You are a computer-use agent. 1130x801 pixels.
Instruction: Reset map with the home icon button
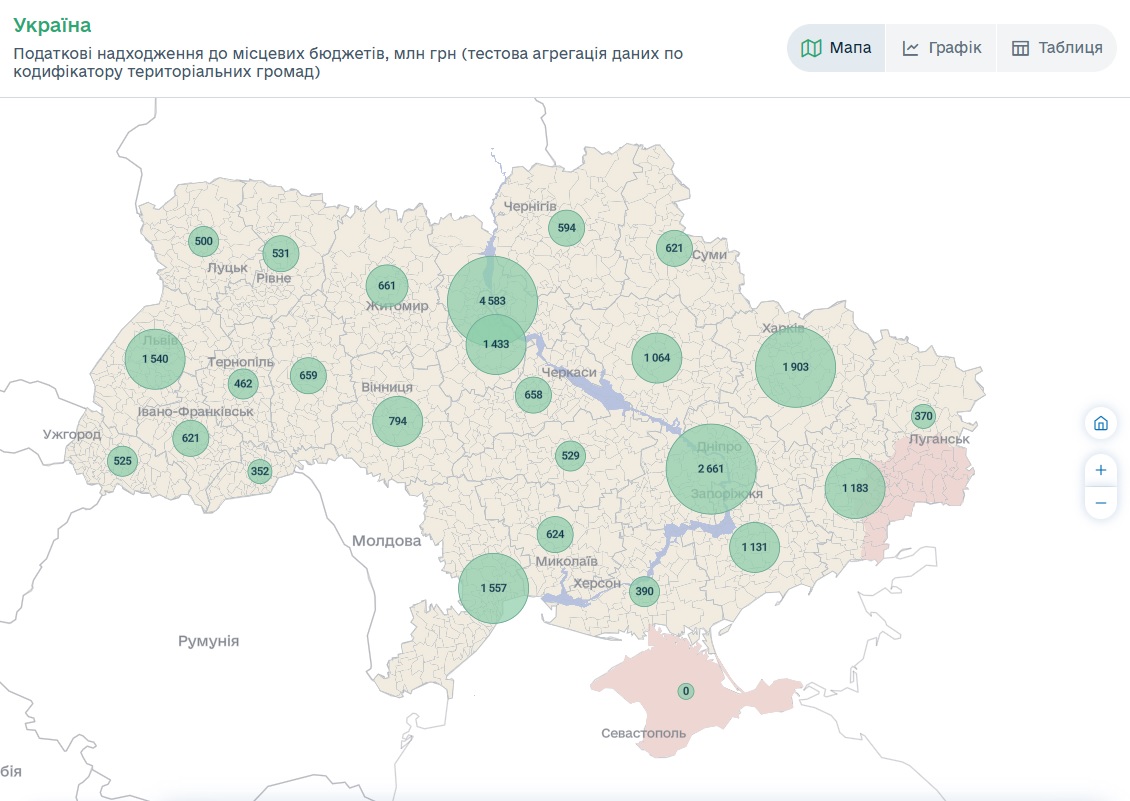click(1100, 423)
